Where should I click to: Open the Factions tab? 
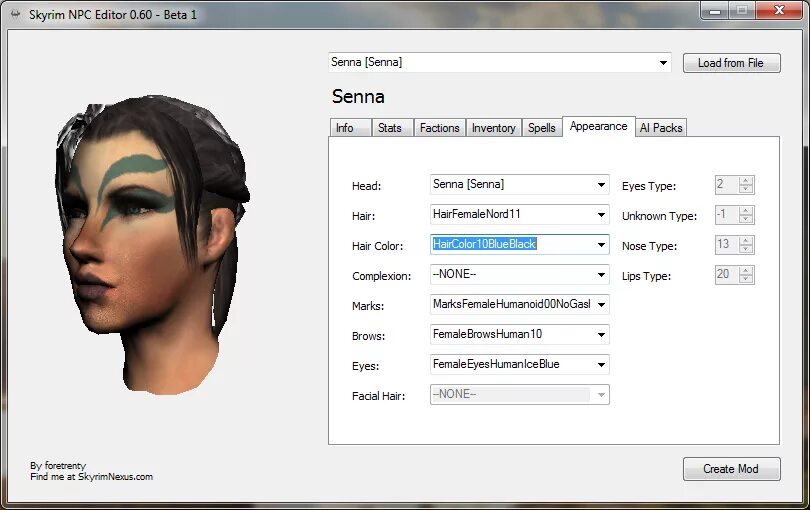pyautogui.click(x=440, y=128)
